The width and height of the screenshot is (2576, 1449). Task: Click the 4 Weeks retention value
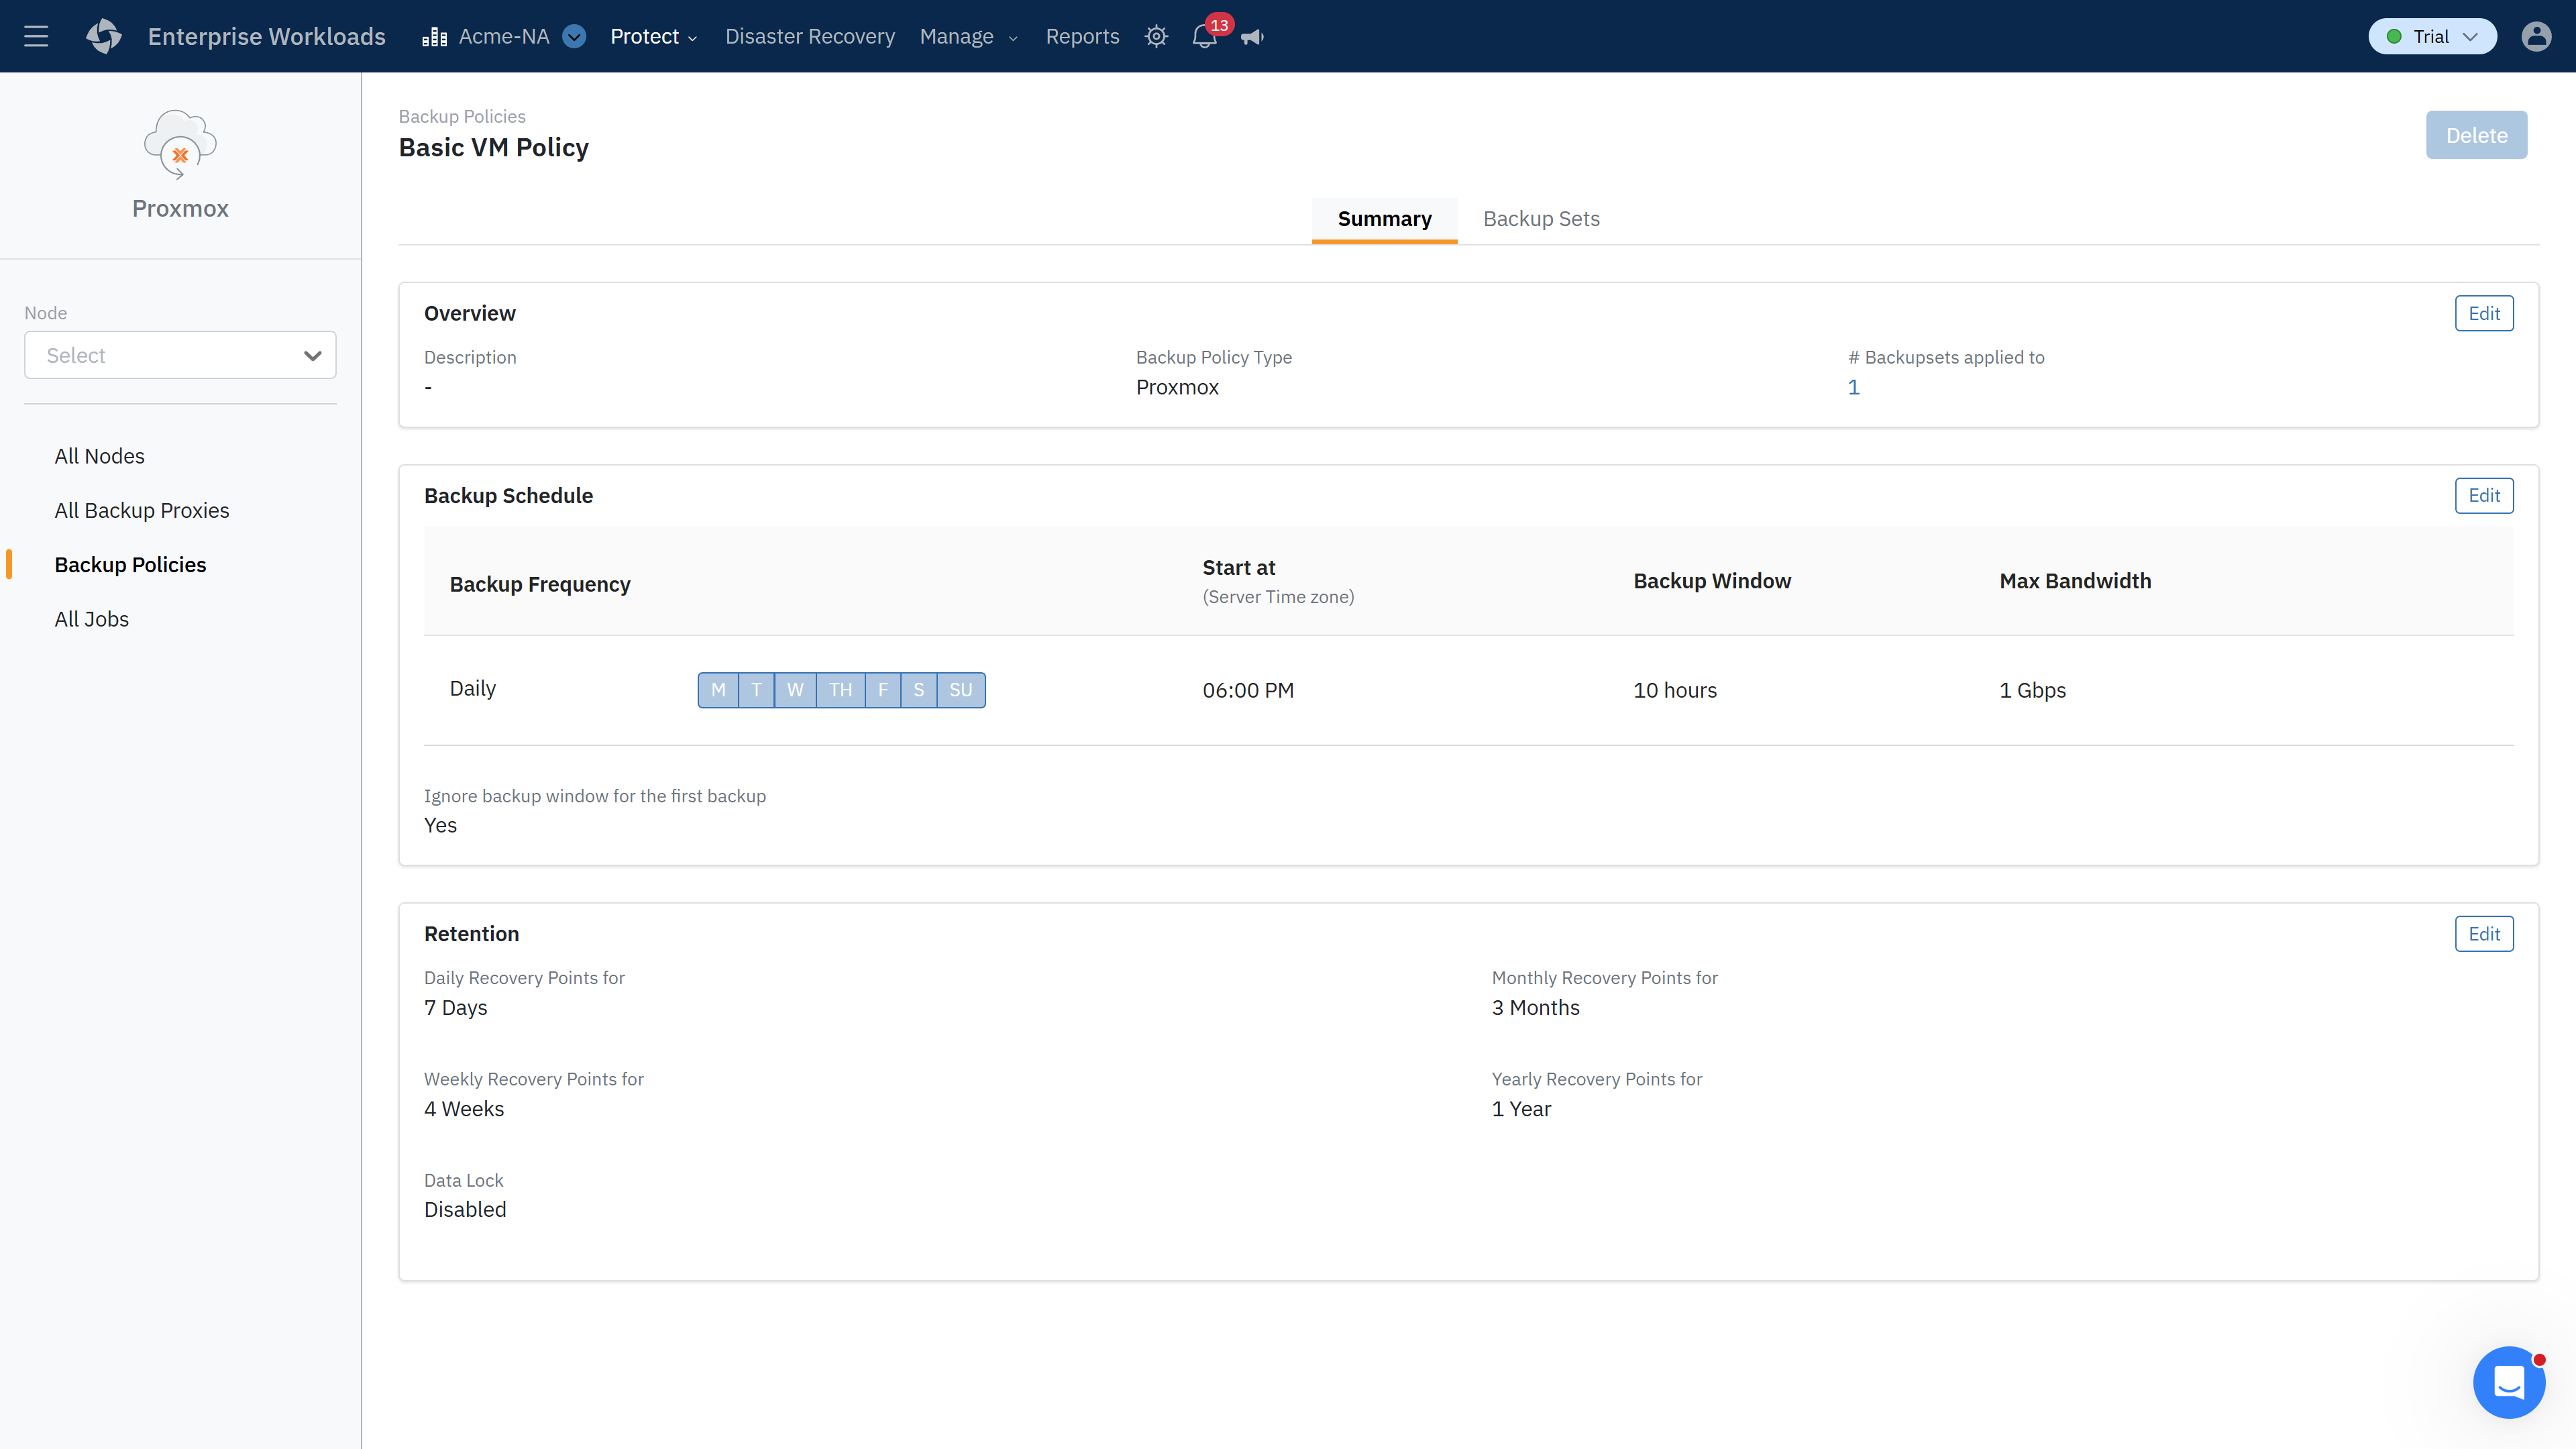point(464,1109)
